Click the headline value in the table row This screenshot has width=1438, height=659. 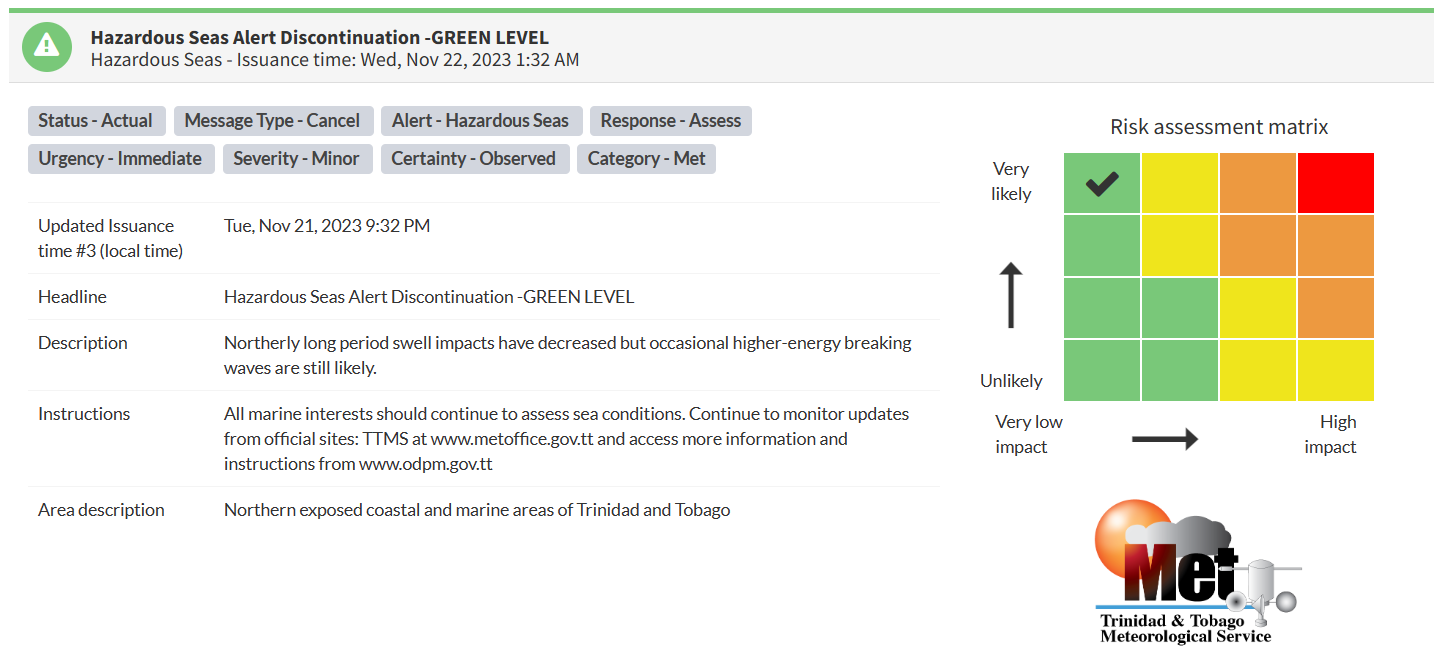[x=429, y=297]
